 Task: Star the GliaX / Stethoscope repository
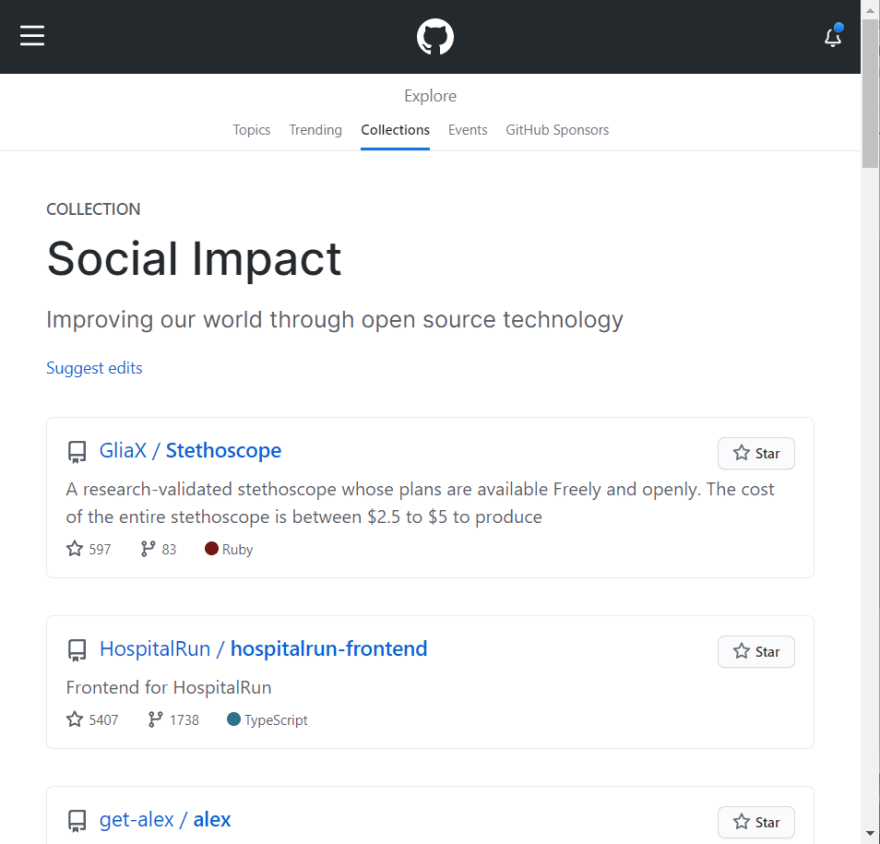click(x=756, y=453)
